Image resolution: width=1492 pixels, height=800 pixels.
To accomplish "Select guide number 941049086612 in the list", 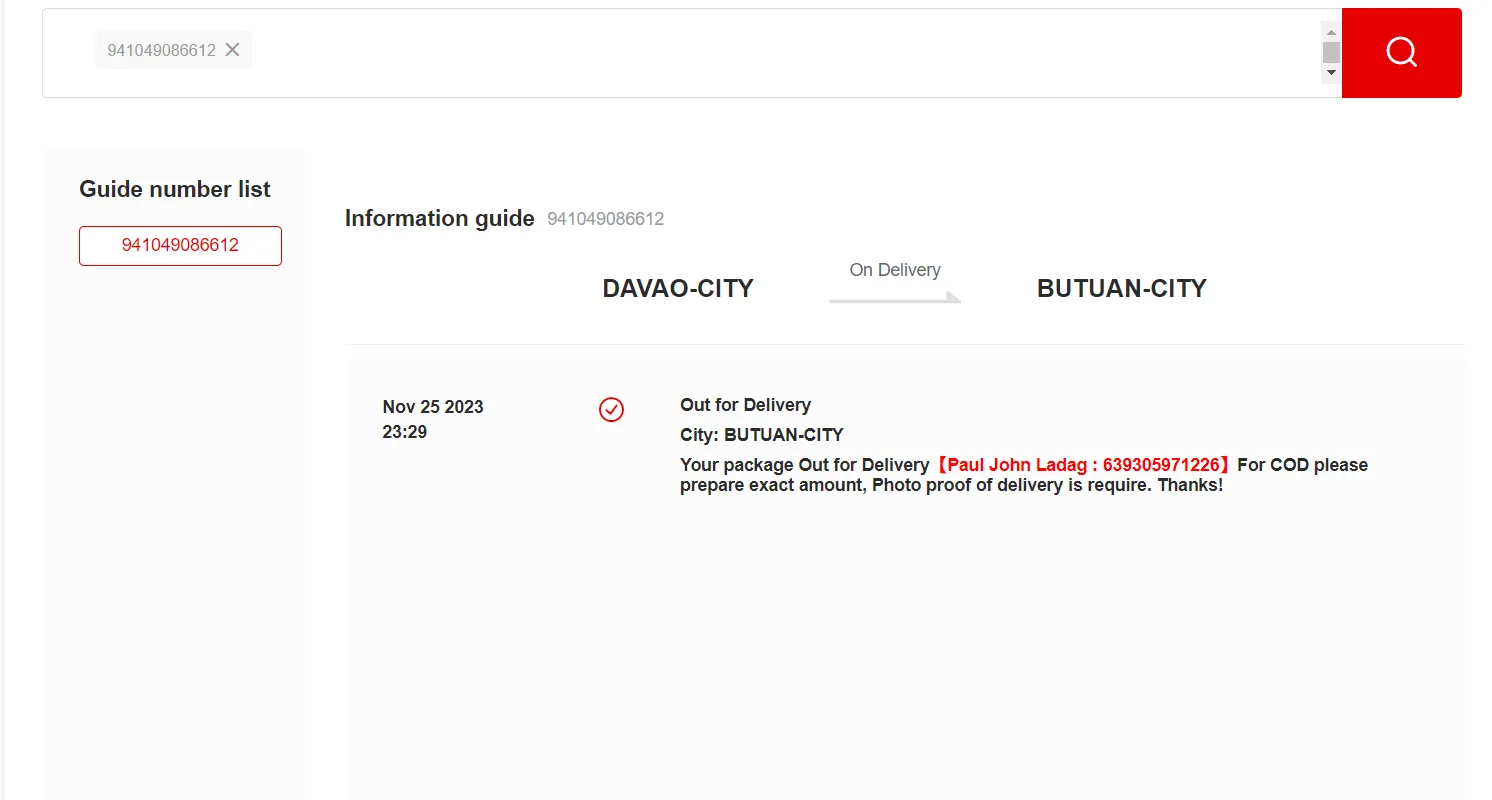I will [x=180, y=245].
